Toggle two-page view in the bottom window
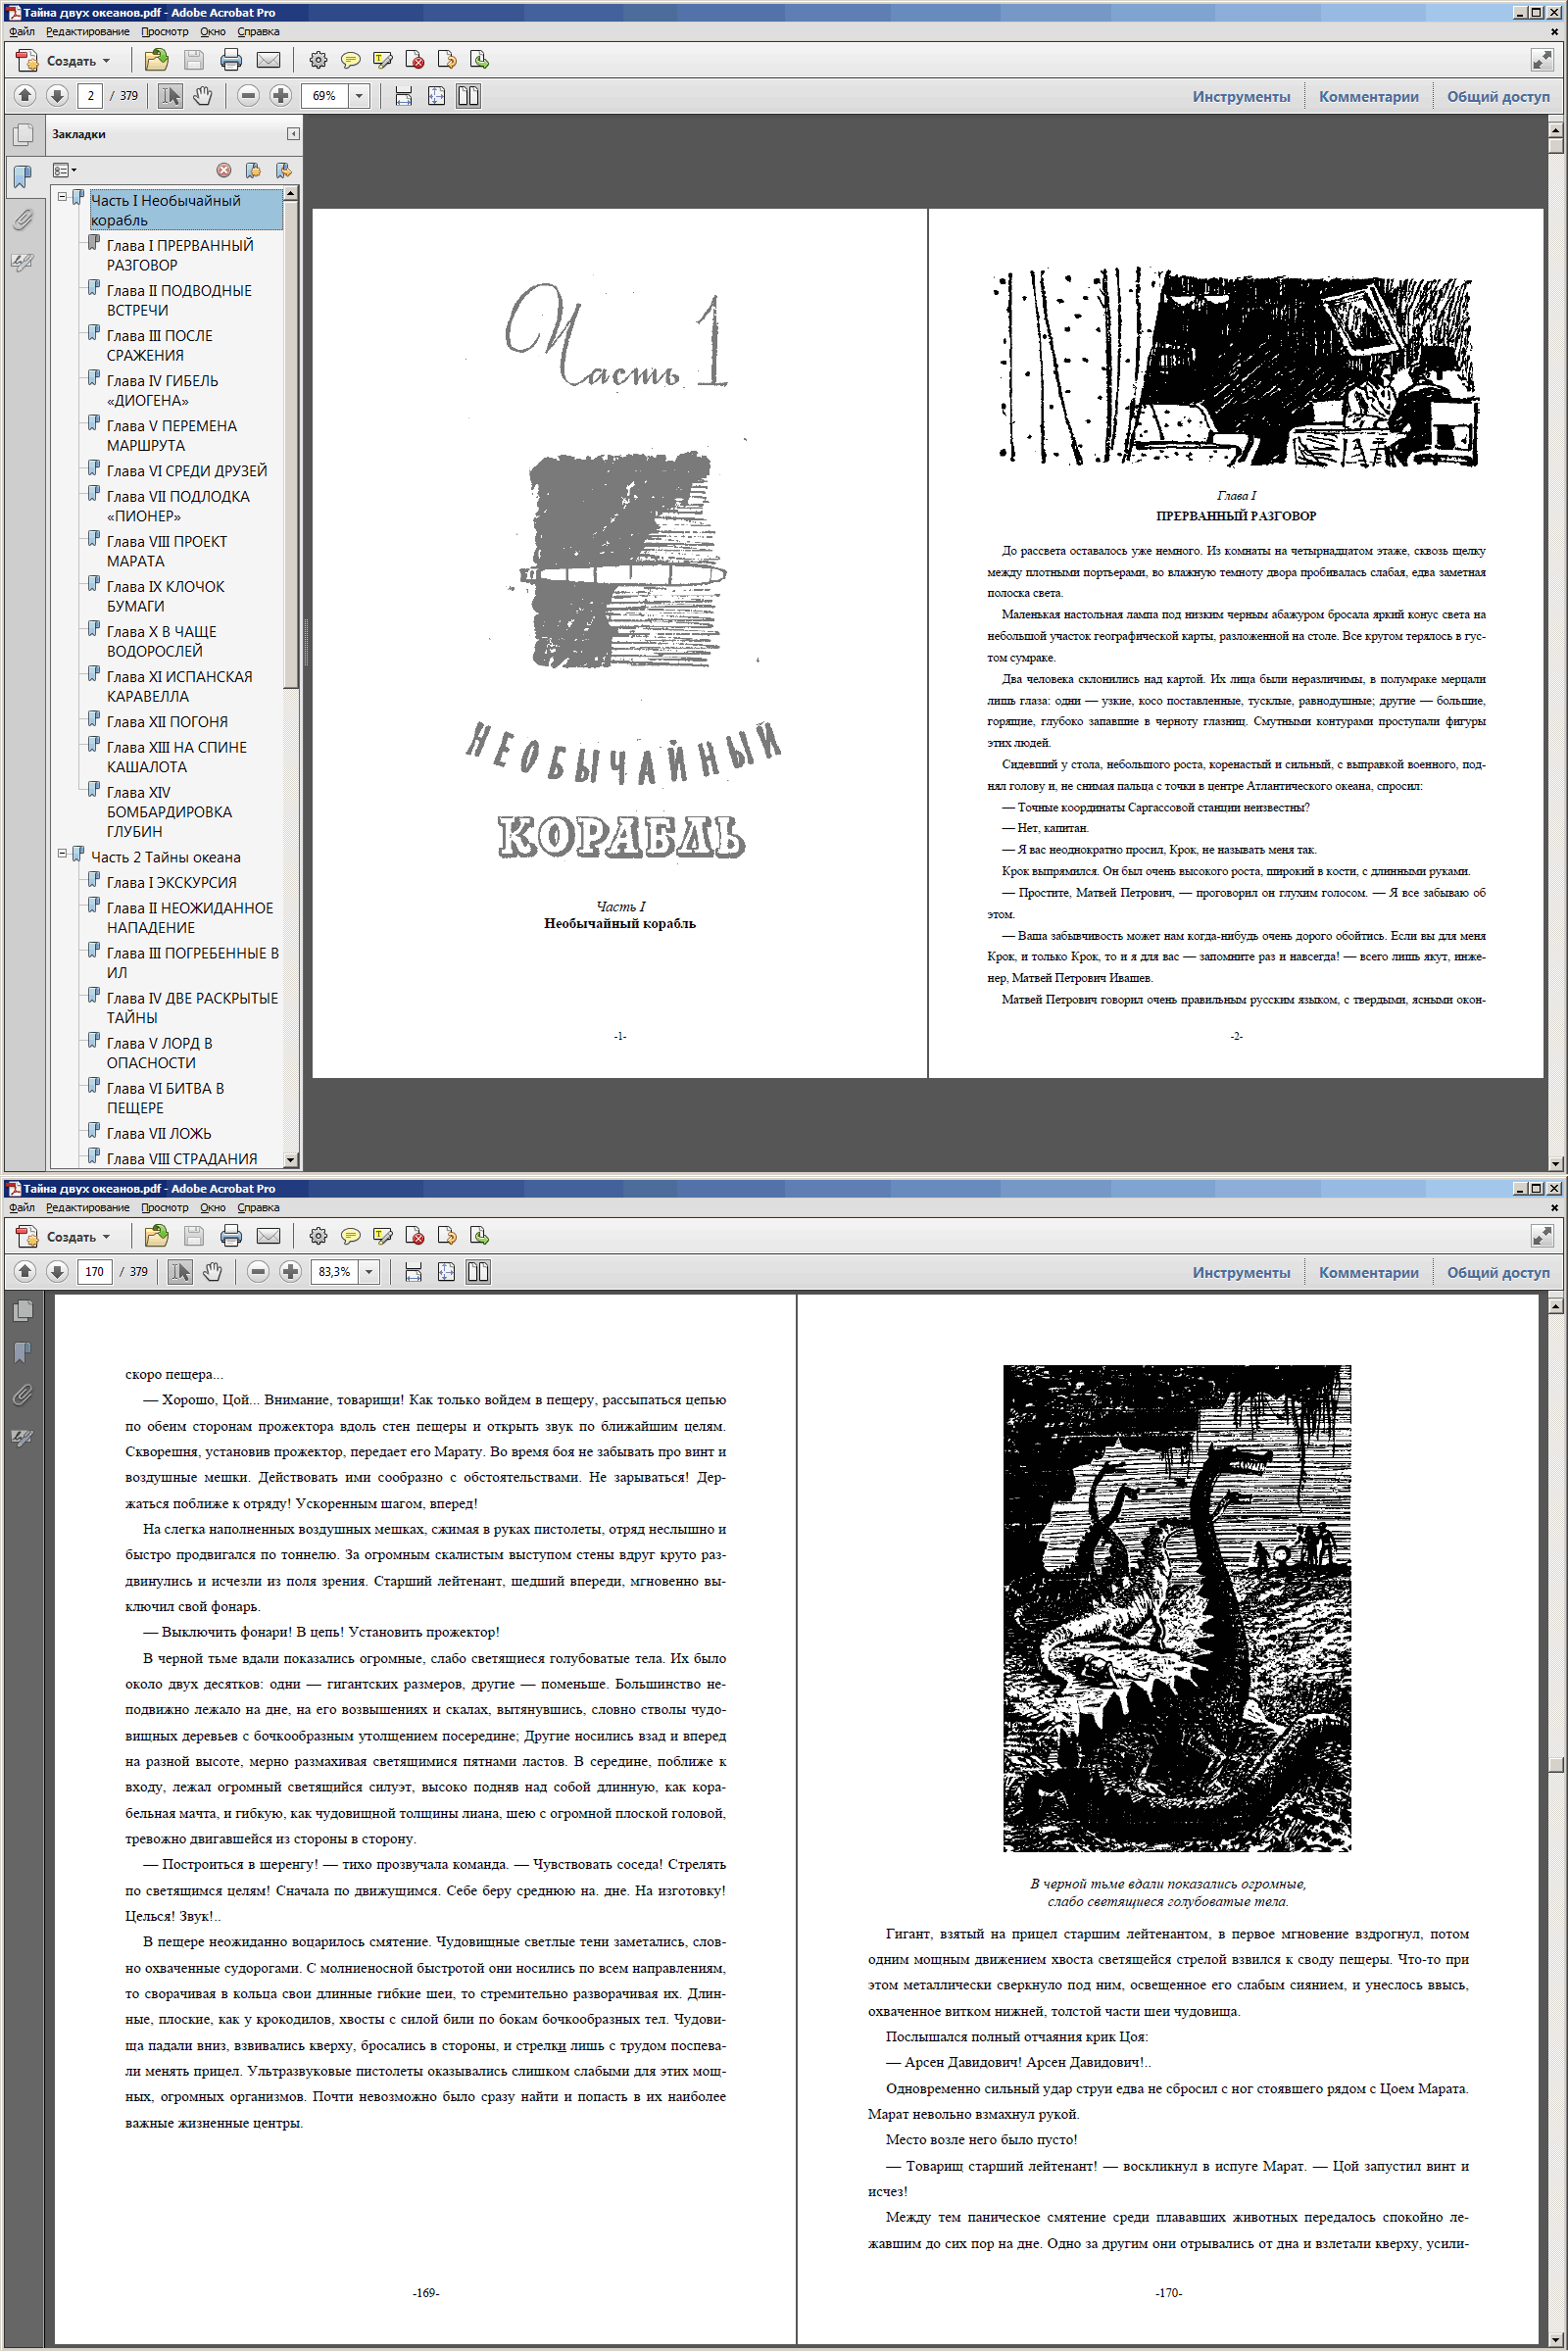Screen dimensions: 1568x2352 click(478, 1271)
